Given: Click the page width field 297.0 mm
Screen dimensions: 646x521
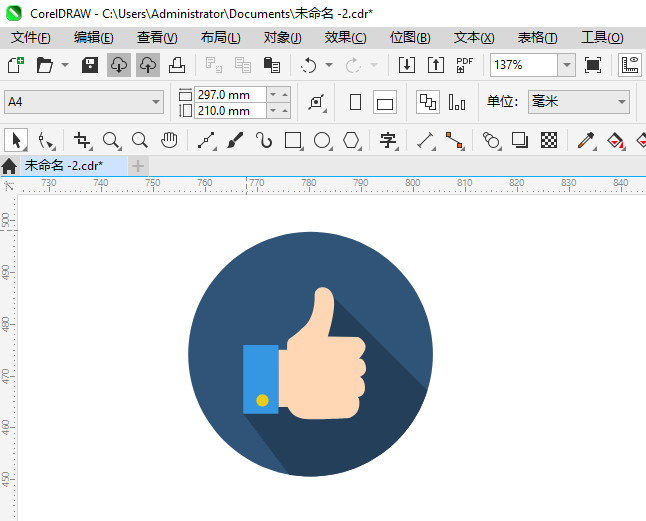Looking at the screenshot, I should (230, 95).
